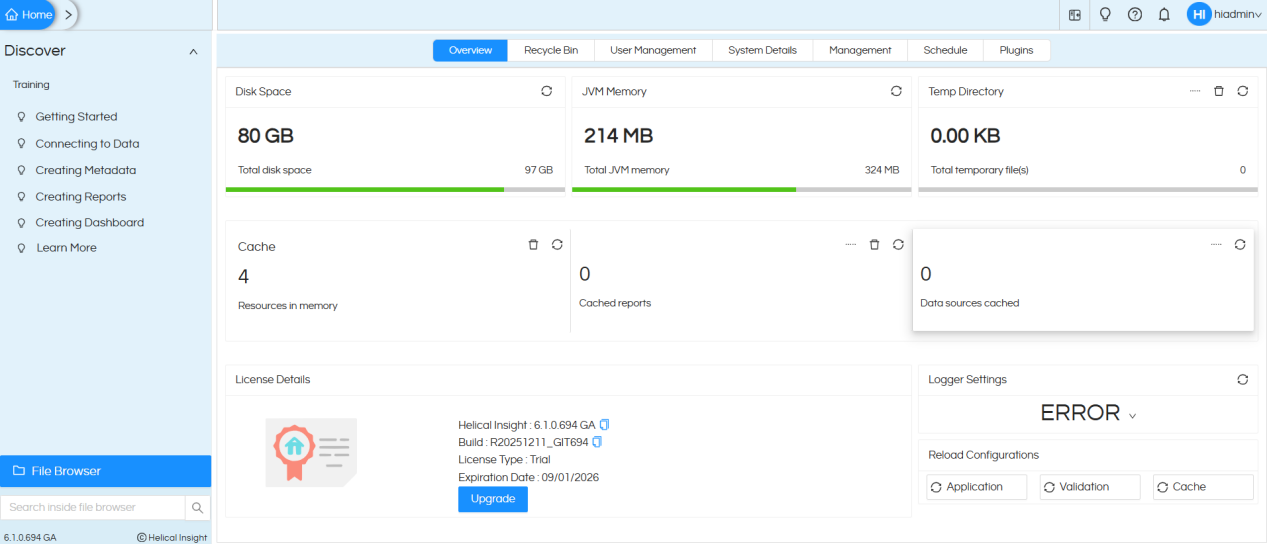This screenshot has height=544, width=1267.
Task: Copy the Build number to clipboard
Action: (597, 442)
